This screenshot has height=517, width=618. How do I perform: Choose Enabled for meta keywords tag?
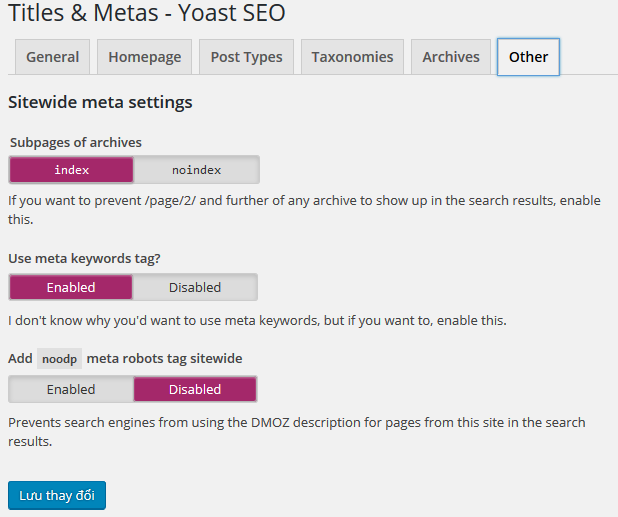click(71, 287)
